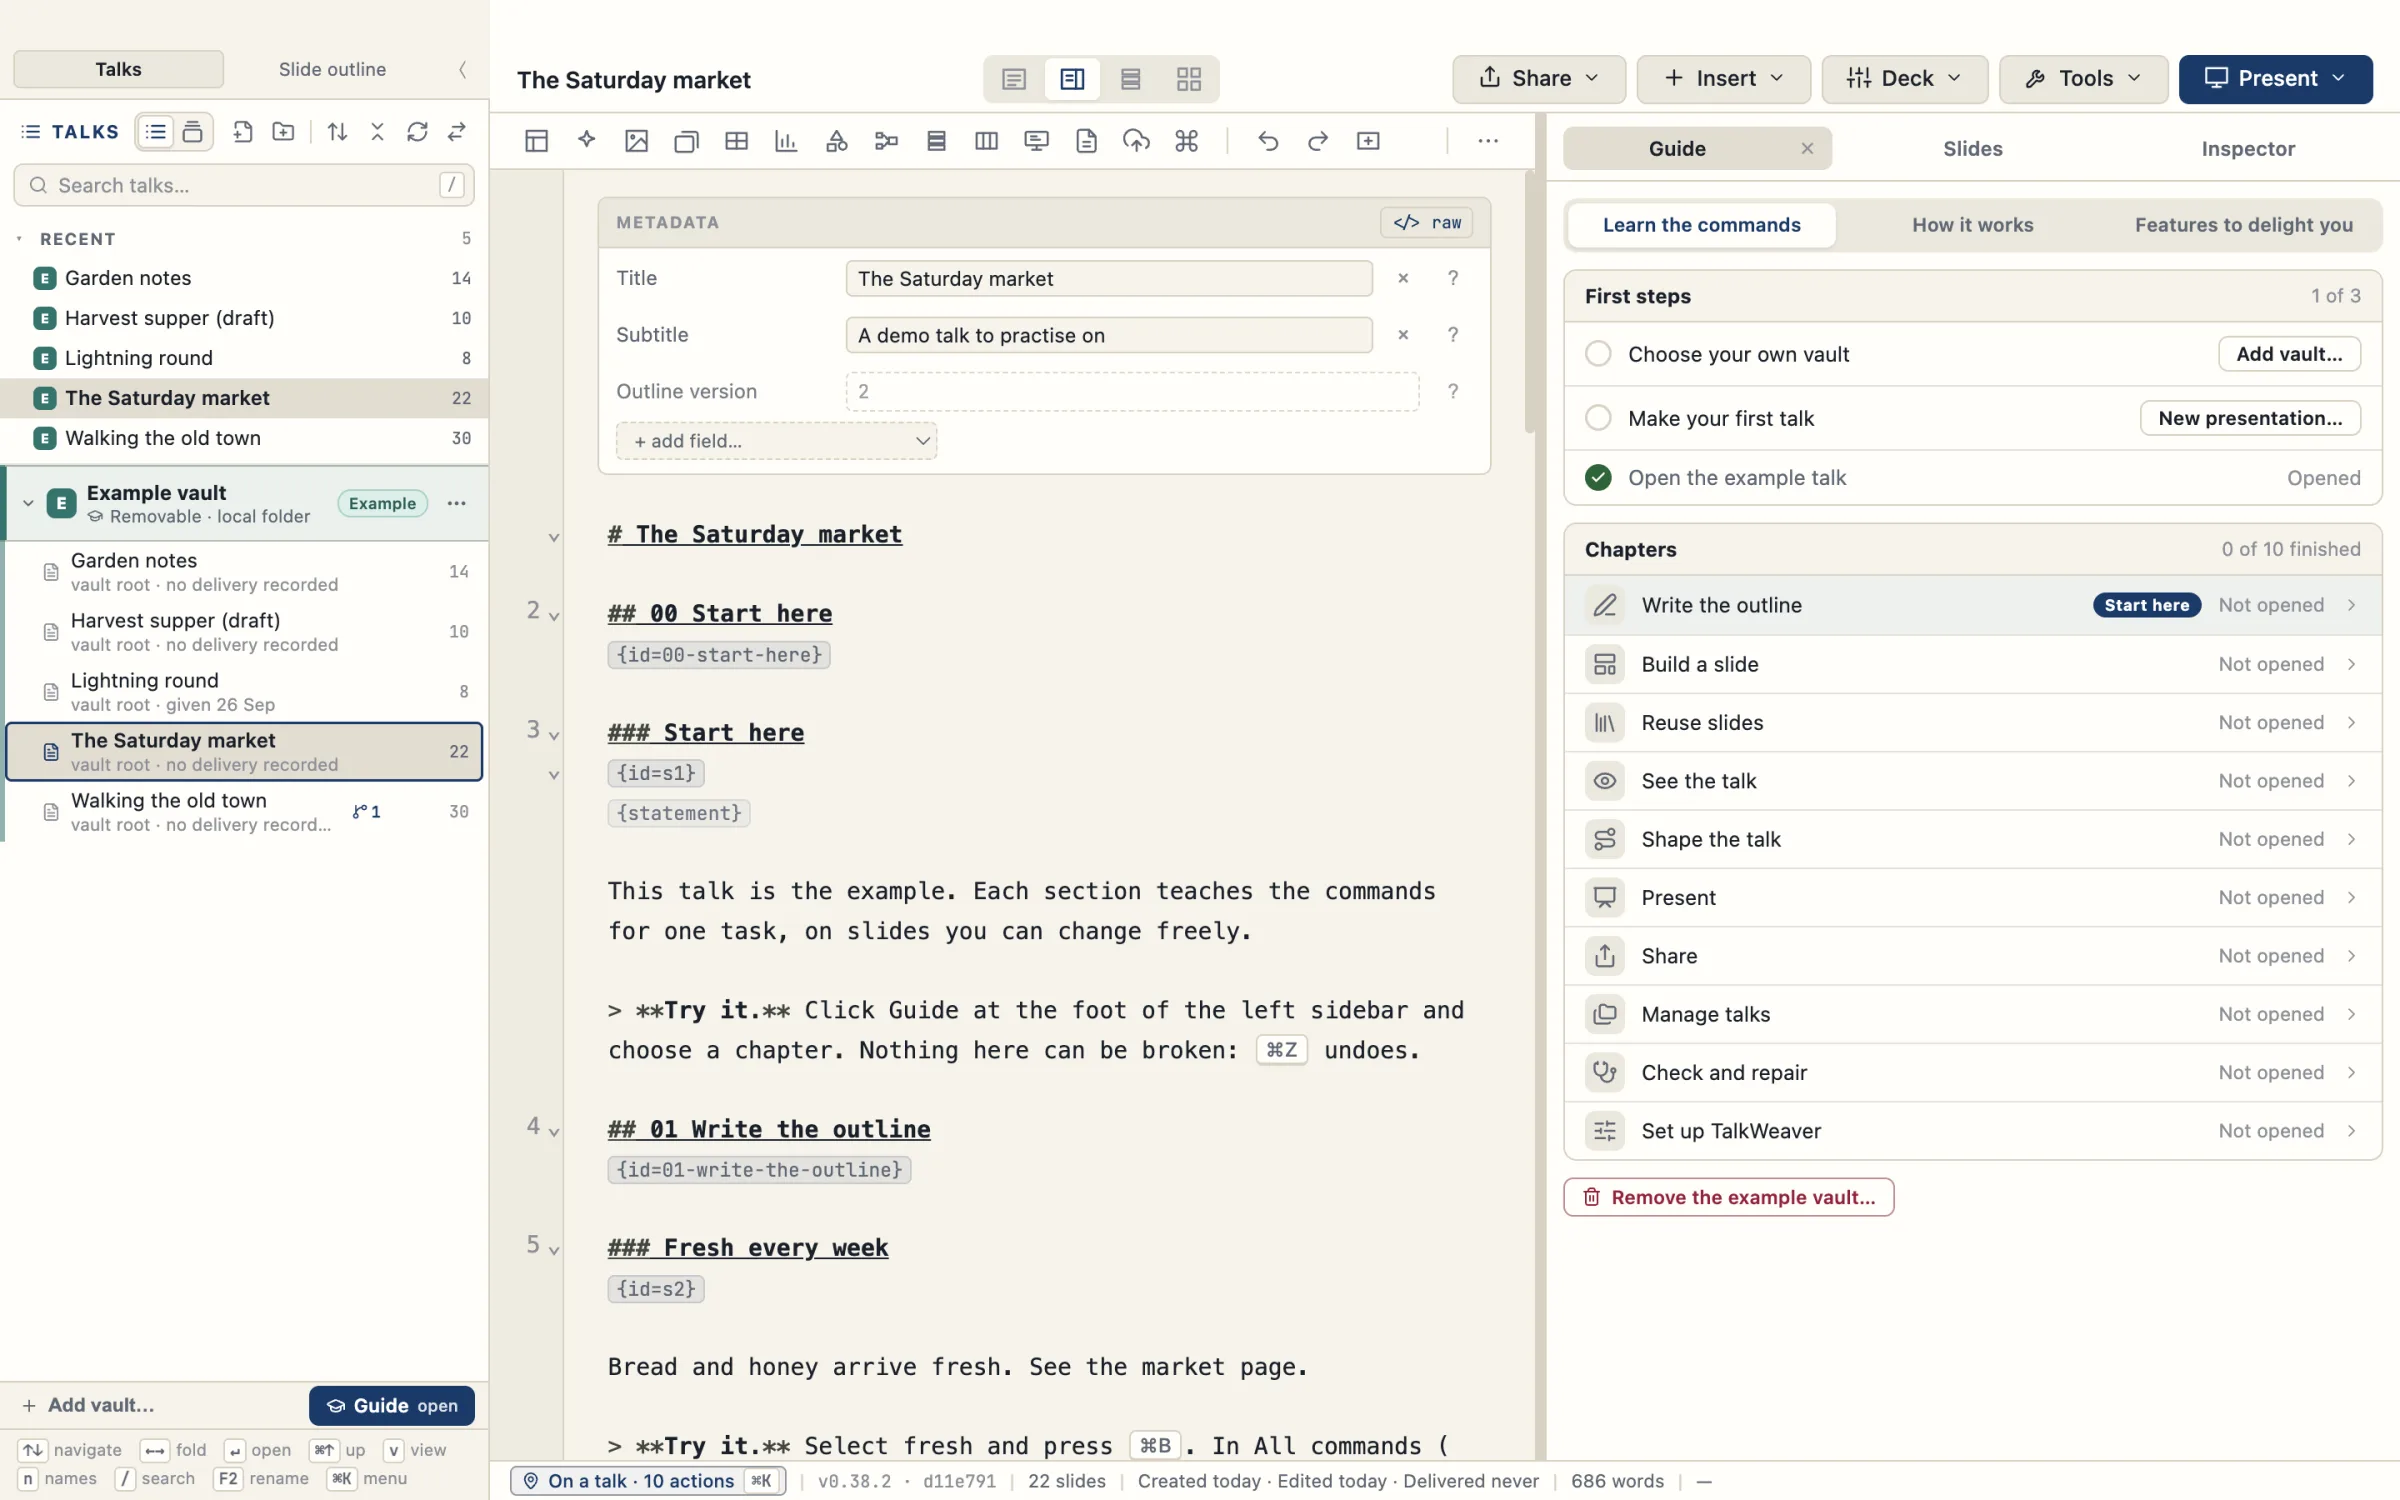
Task: Click the shapes icon in editor toolbar
Action: (836, 141)
